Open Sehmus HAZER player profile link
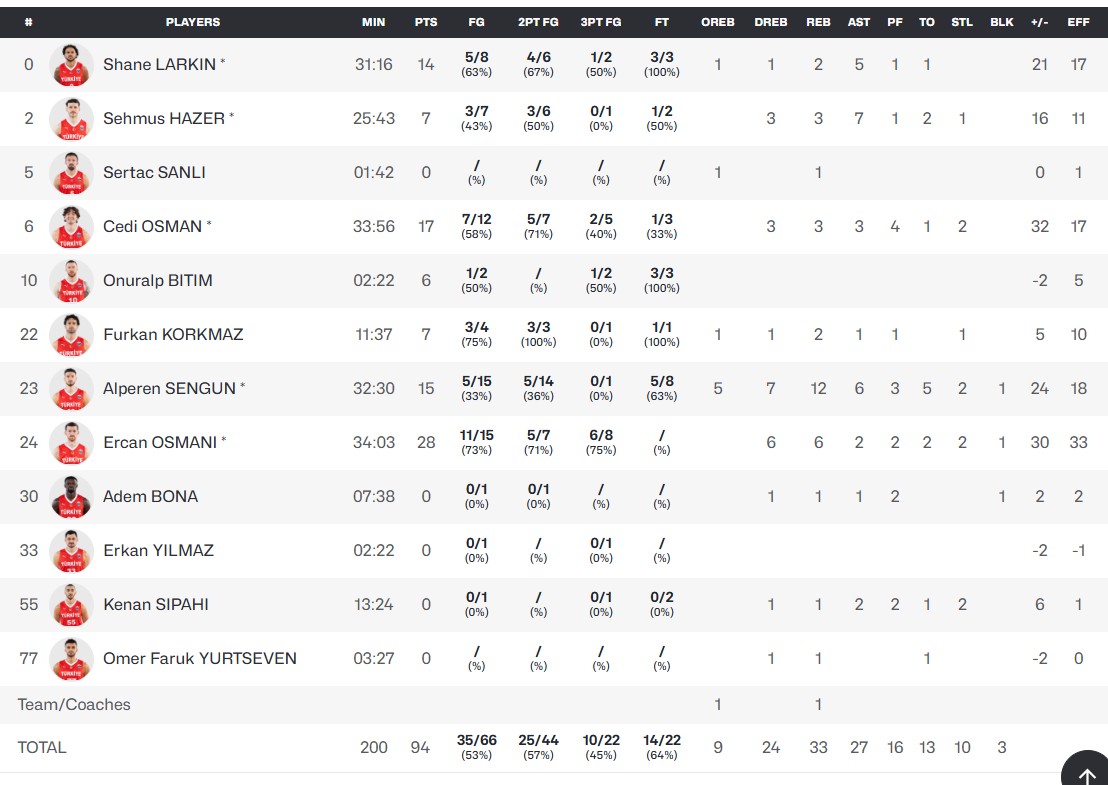Image resolution: width=1108 pixels, height=785 pixels. [x=164, y=118]
